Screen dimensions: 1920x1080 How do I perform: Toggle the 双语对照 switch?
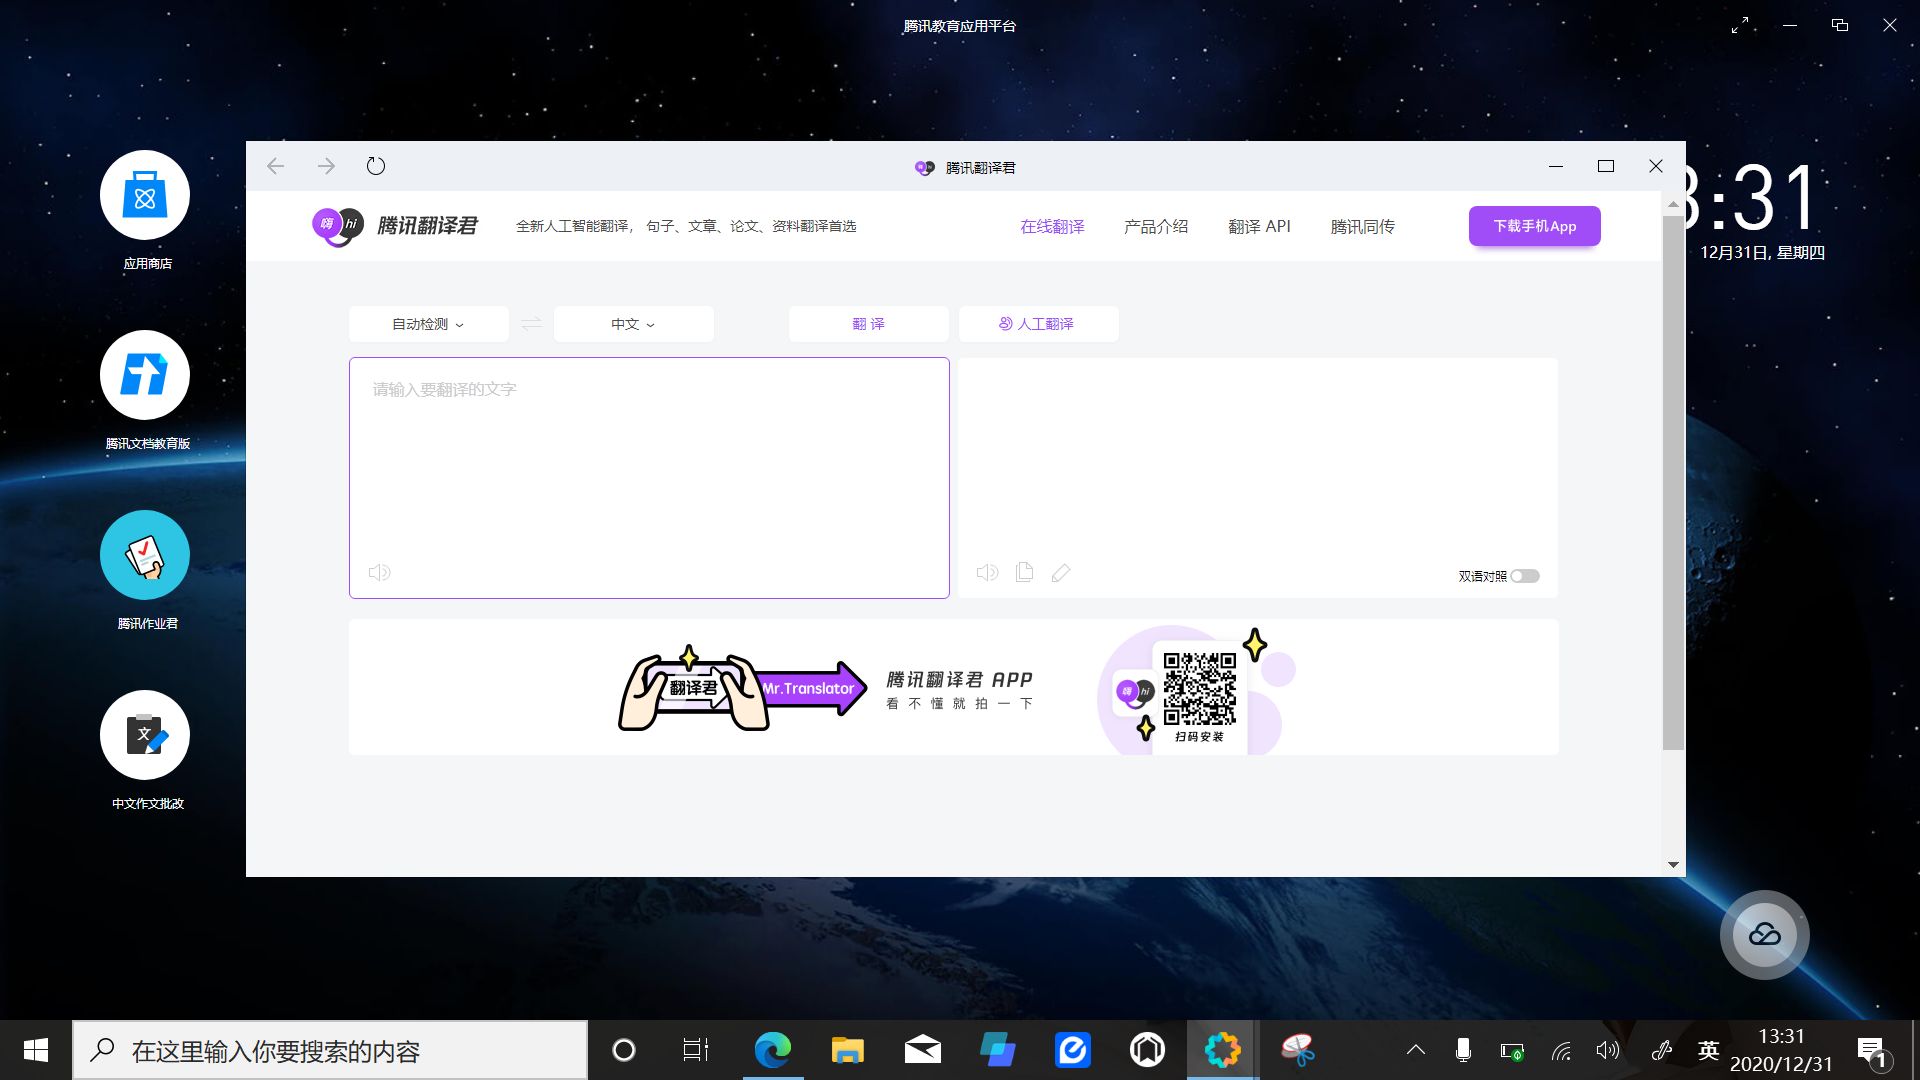click(1525, 576)
